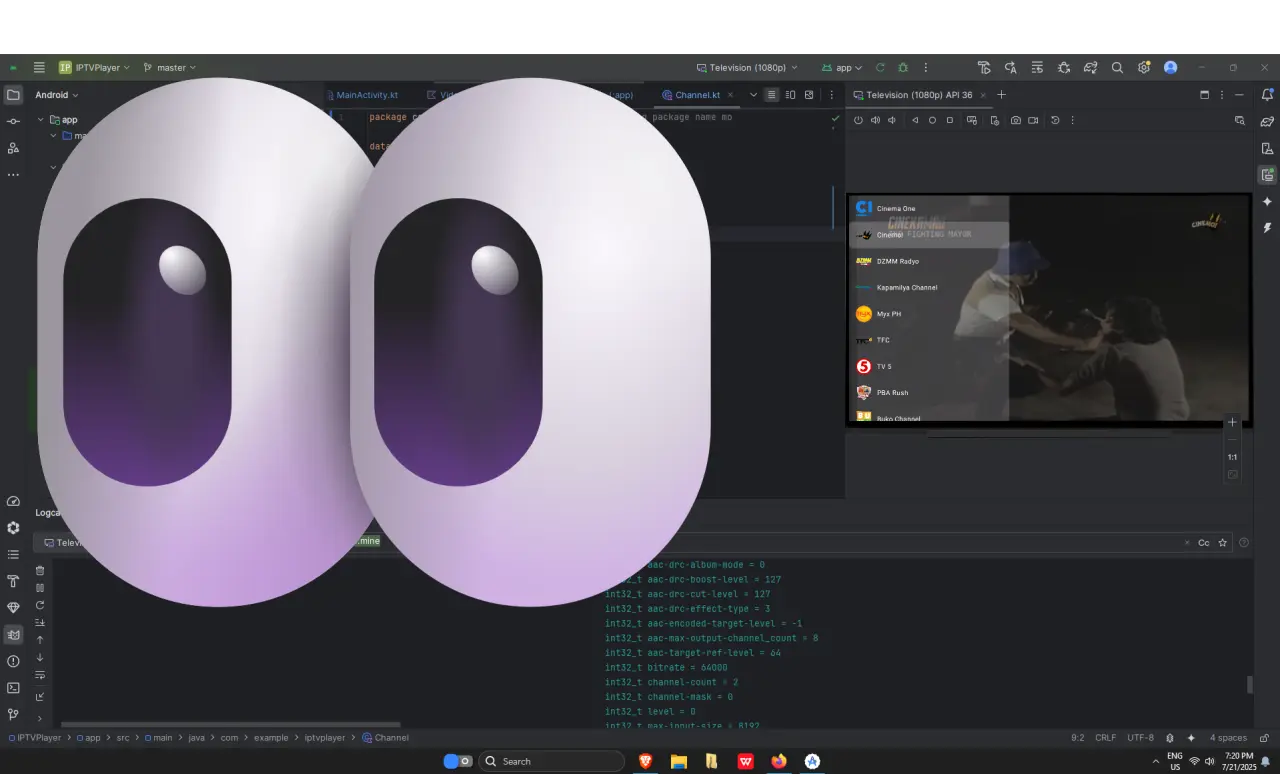Toggle soft-wrap in Logcat

tap(40, 675)
